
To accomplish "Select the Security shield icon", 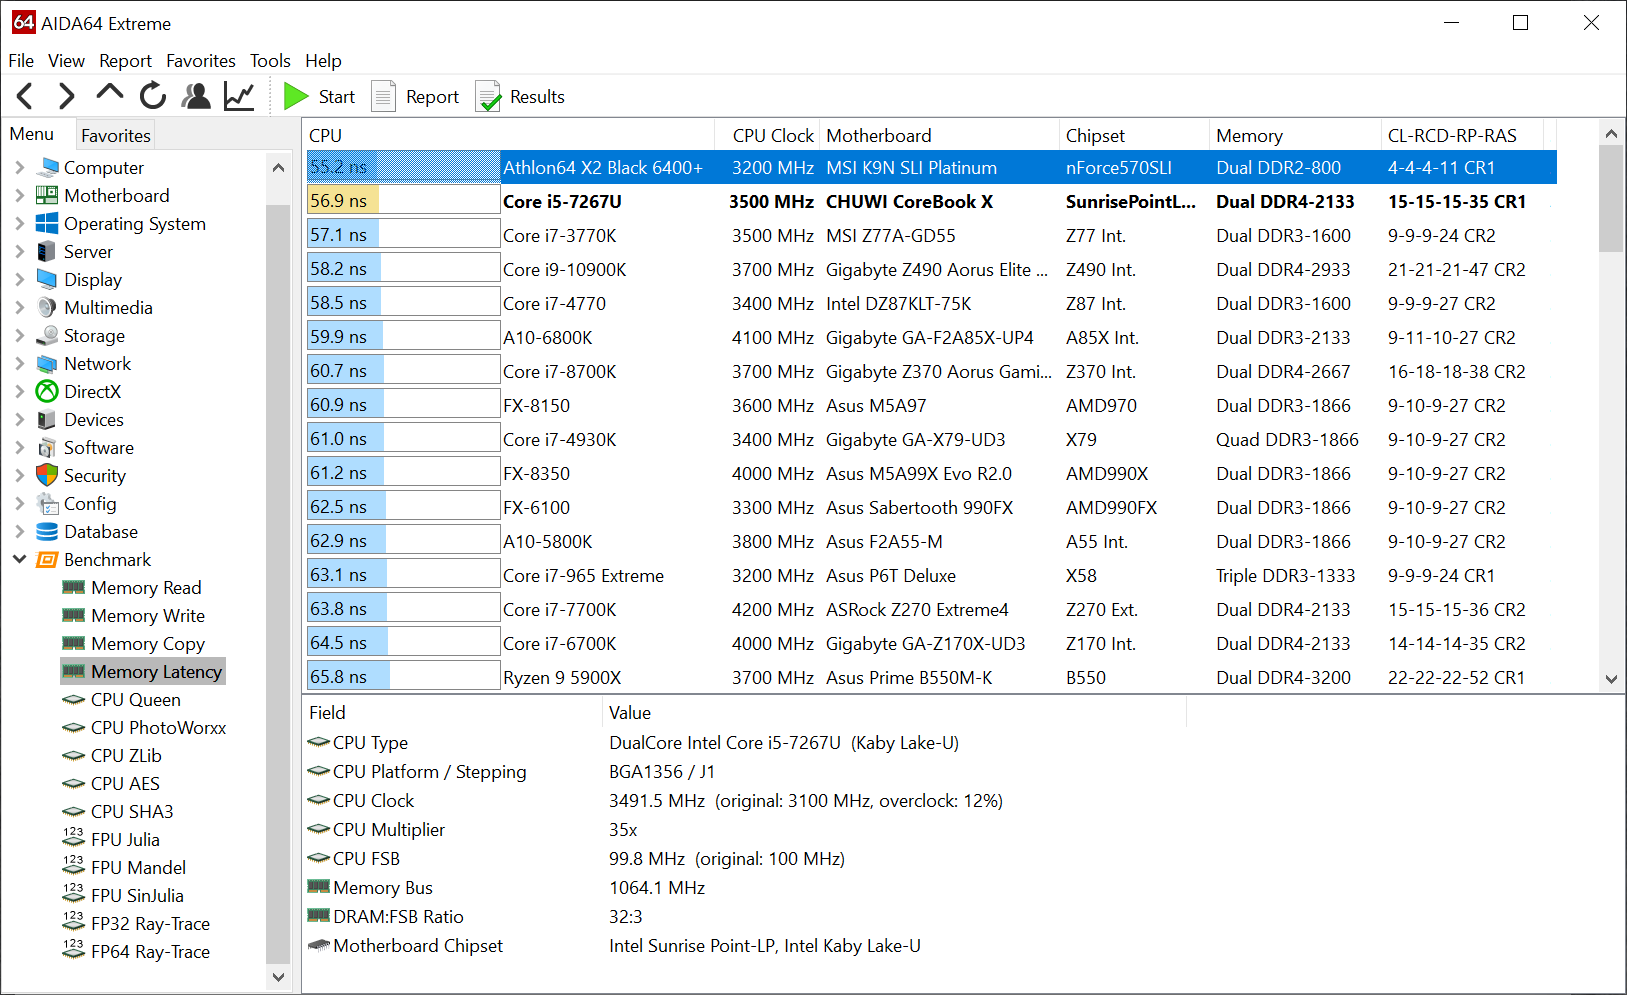I will pos(47,475).
